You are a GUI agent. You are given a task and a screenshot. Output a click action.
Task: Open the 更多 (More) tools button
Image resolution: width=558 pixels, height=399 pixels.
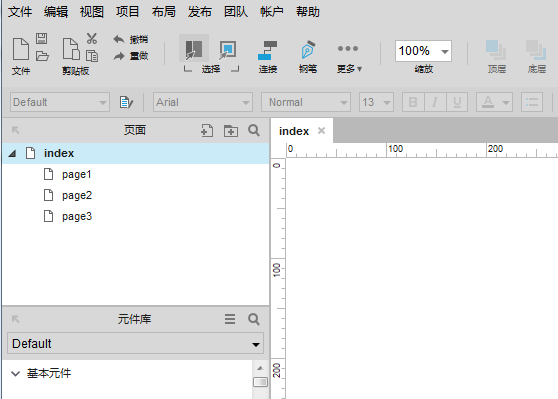pyautogui.click(x=349, y=57)
